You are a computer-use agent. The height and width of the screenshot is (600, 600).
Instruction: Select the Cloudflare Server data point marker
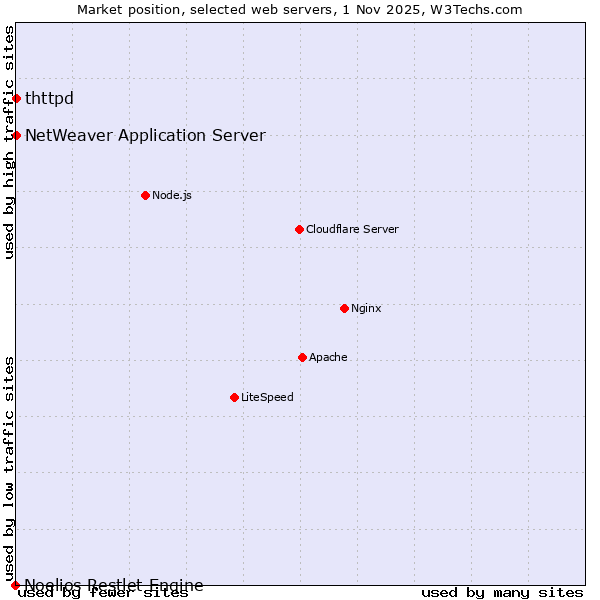[299, 229]
